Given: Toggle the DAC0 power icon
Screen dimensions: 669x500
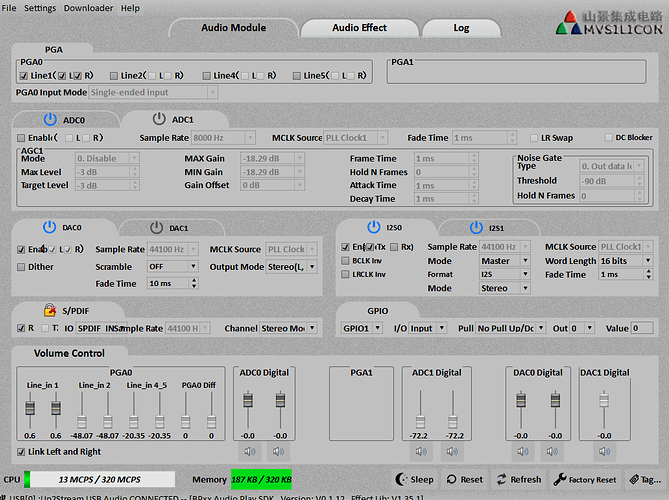Looking at the screenshot, I should [x=49, y=227].
